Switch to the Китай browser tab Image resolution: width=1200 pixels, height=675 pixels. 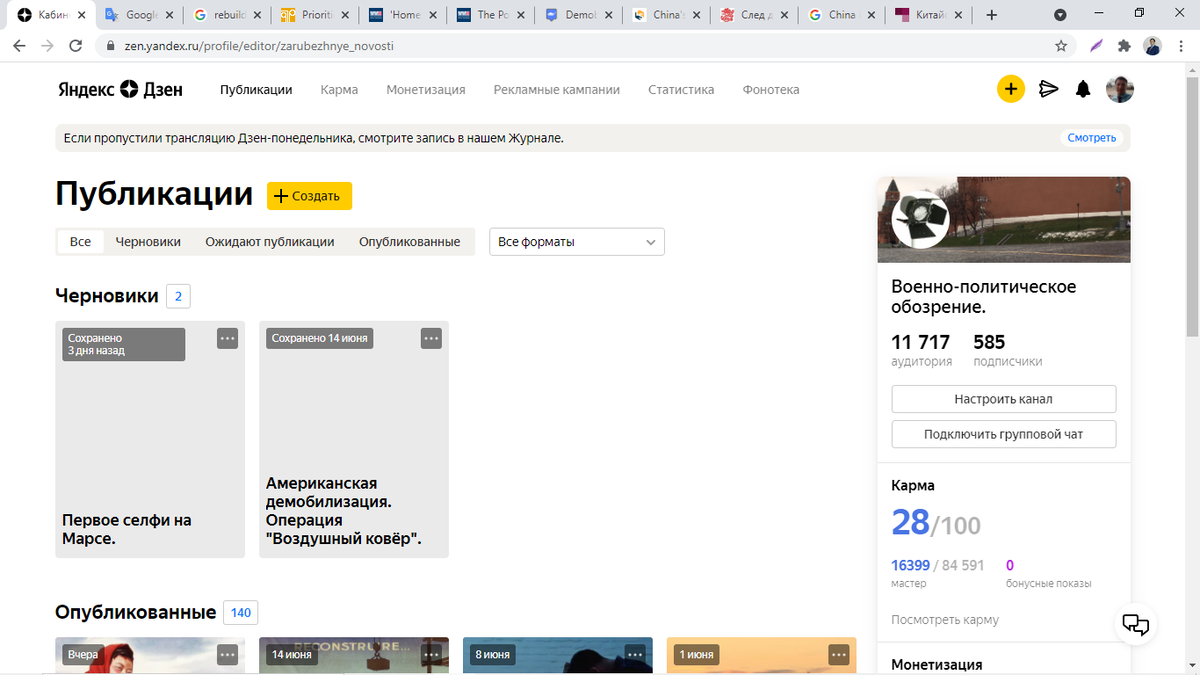point(927,15)
